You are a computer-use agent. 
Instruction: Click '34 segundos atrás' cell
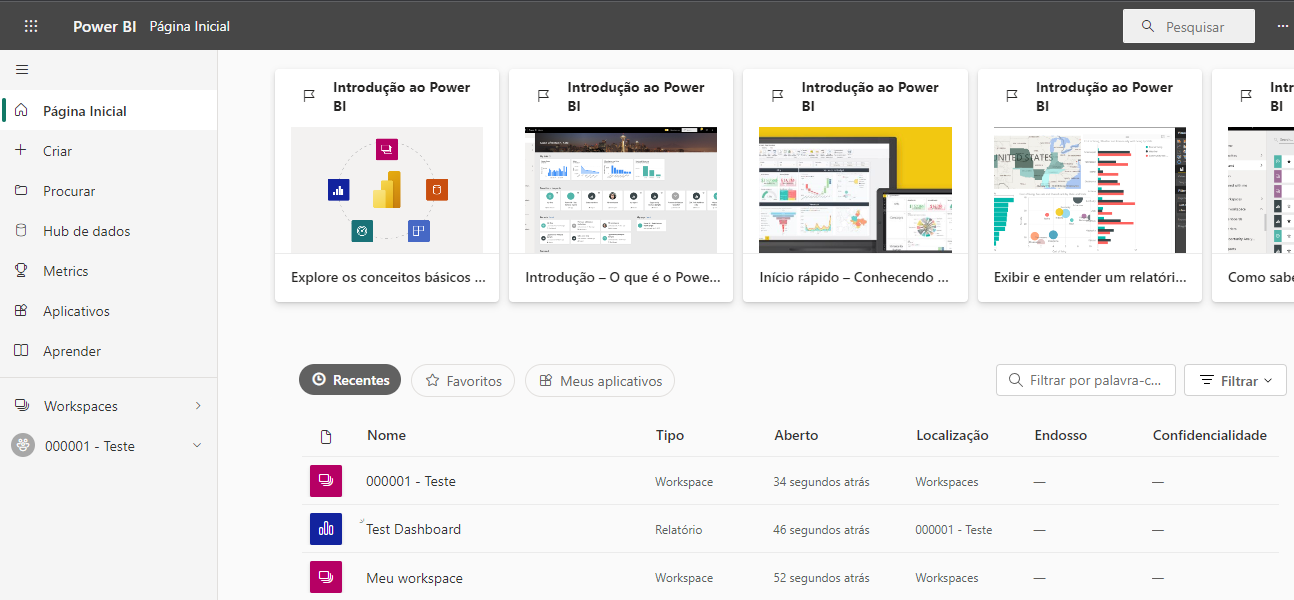pyautogui.click(x=821, y=482)
